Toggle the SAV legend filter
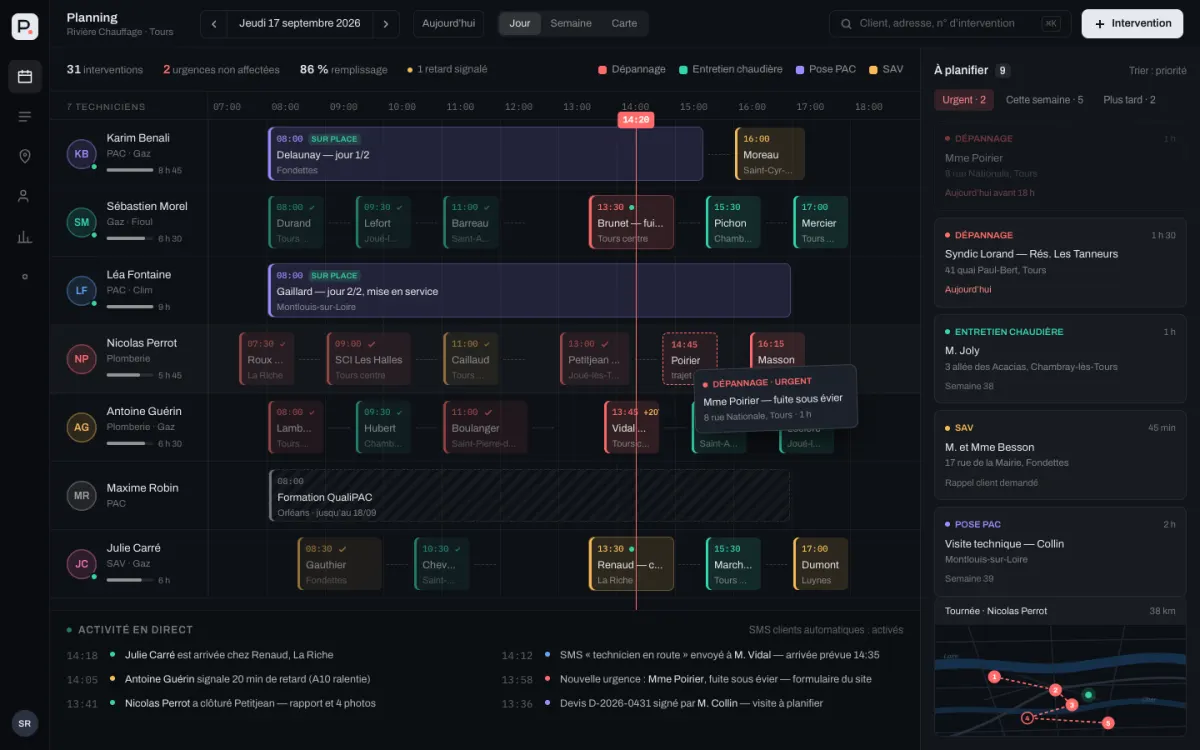 (886, 69)
